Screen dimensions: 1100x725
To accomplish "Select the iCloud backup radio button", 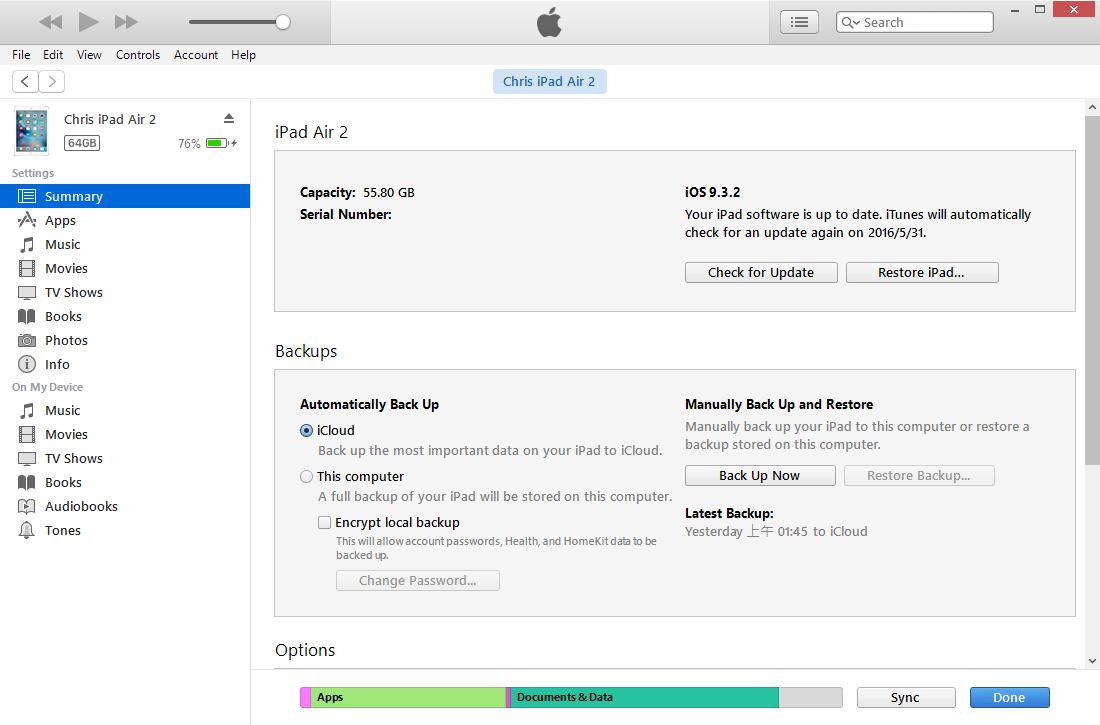I will (x=307, y=430).
